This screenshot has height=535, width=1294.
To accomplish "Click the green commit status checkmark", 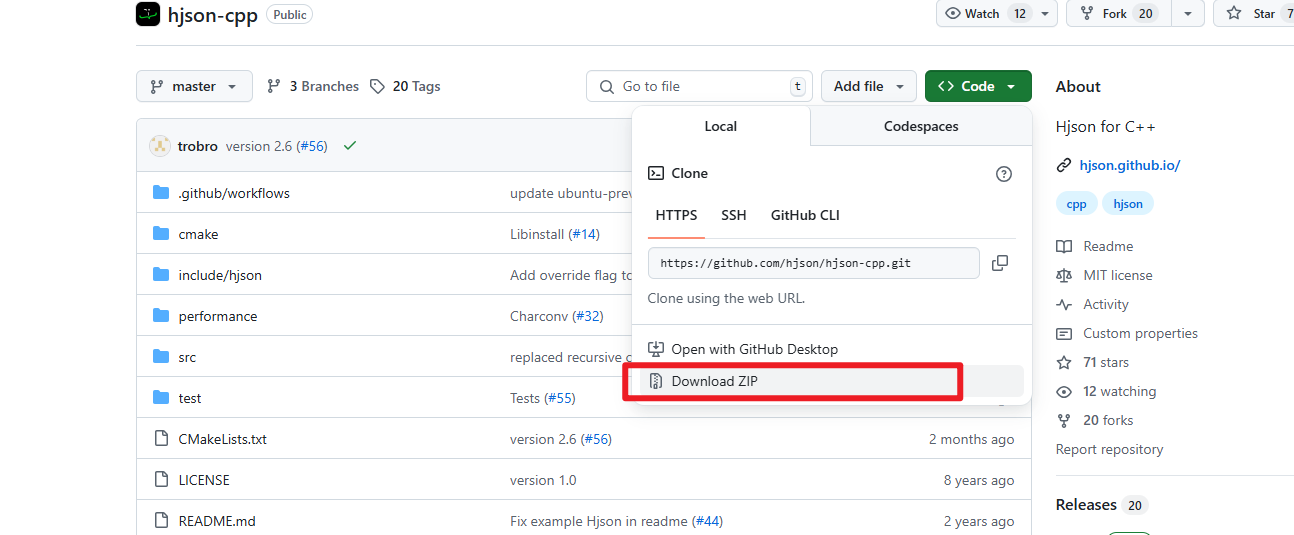I will (350, 146).
